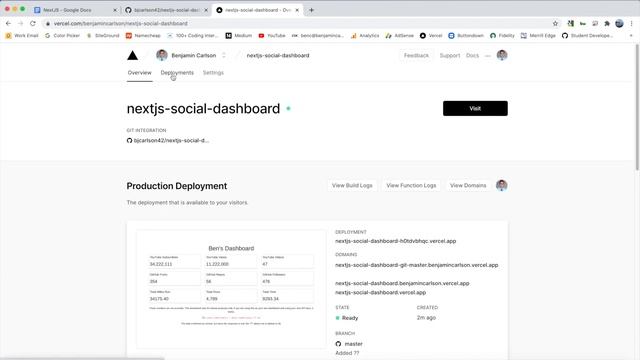The height and width of the screenshot is (360, 640).
Task: Open the Benjamin Carlson scope switcher
Action: pyautogui.click(x=224, y=55)
